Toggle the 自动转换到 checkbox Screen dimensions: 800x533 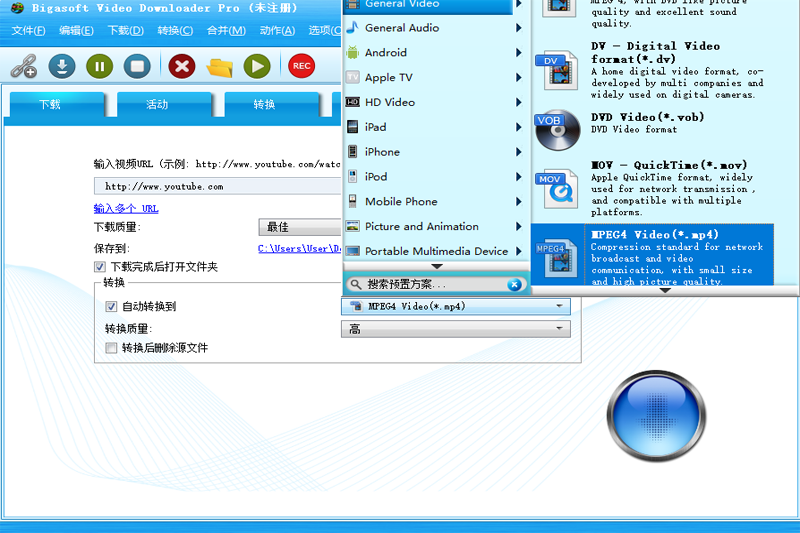tap(111, 307)
